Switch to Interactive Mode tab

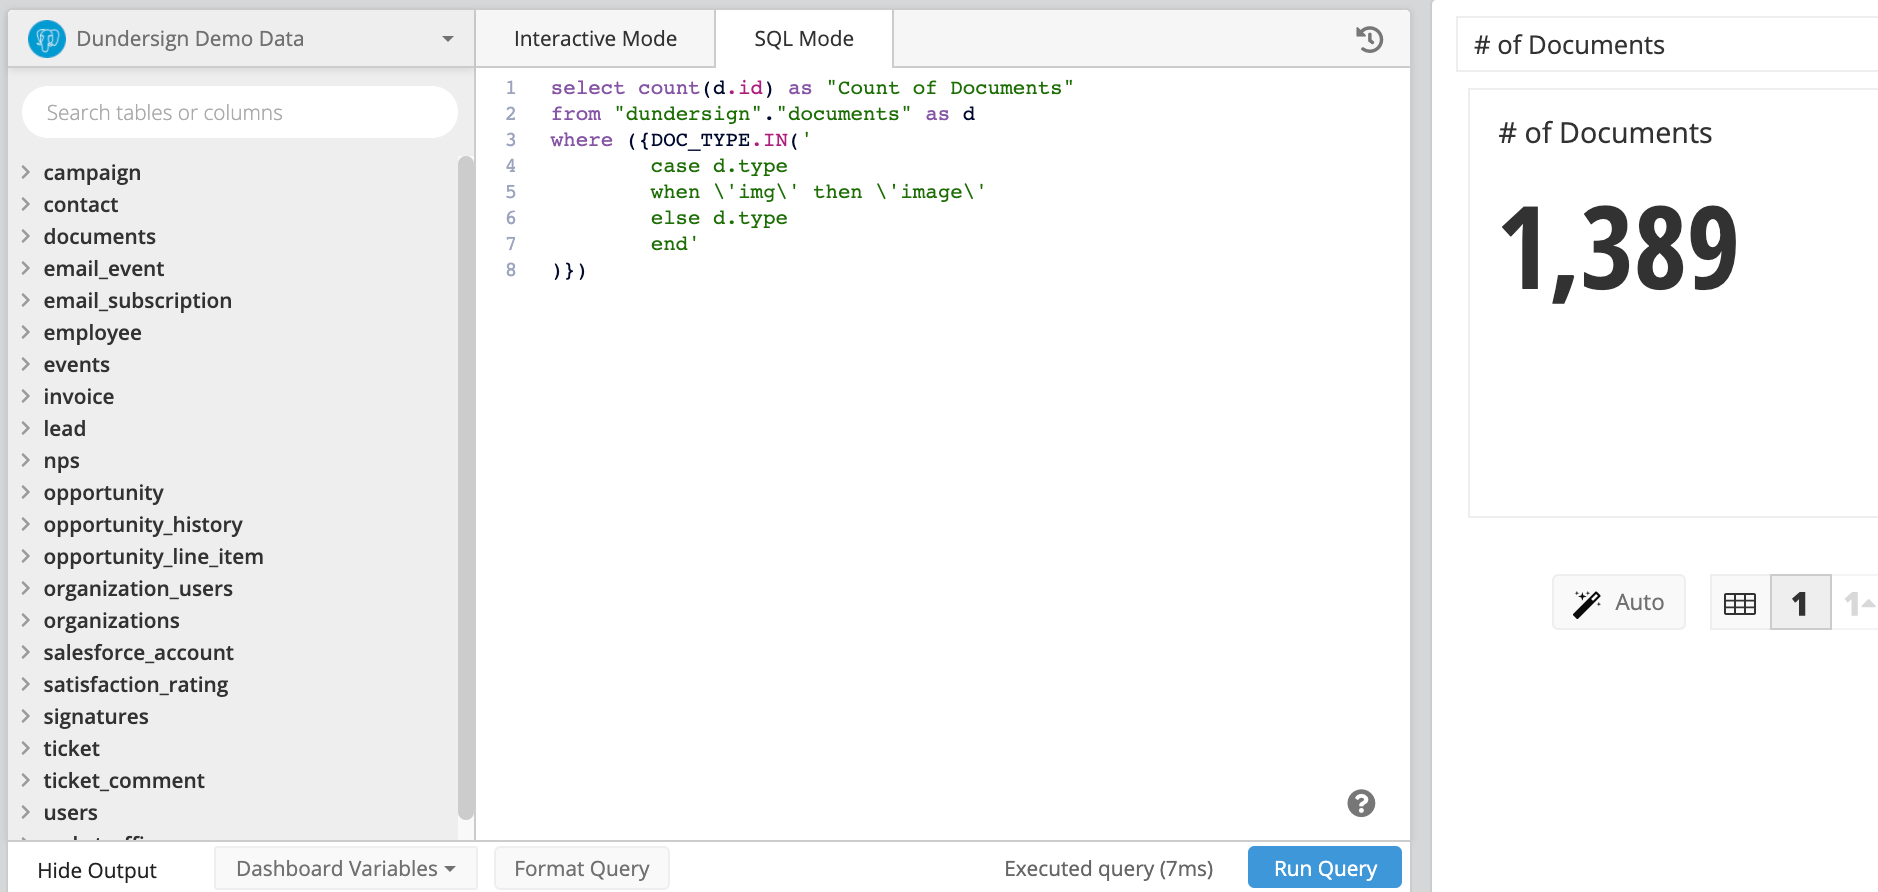point(595,39)
